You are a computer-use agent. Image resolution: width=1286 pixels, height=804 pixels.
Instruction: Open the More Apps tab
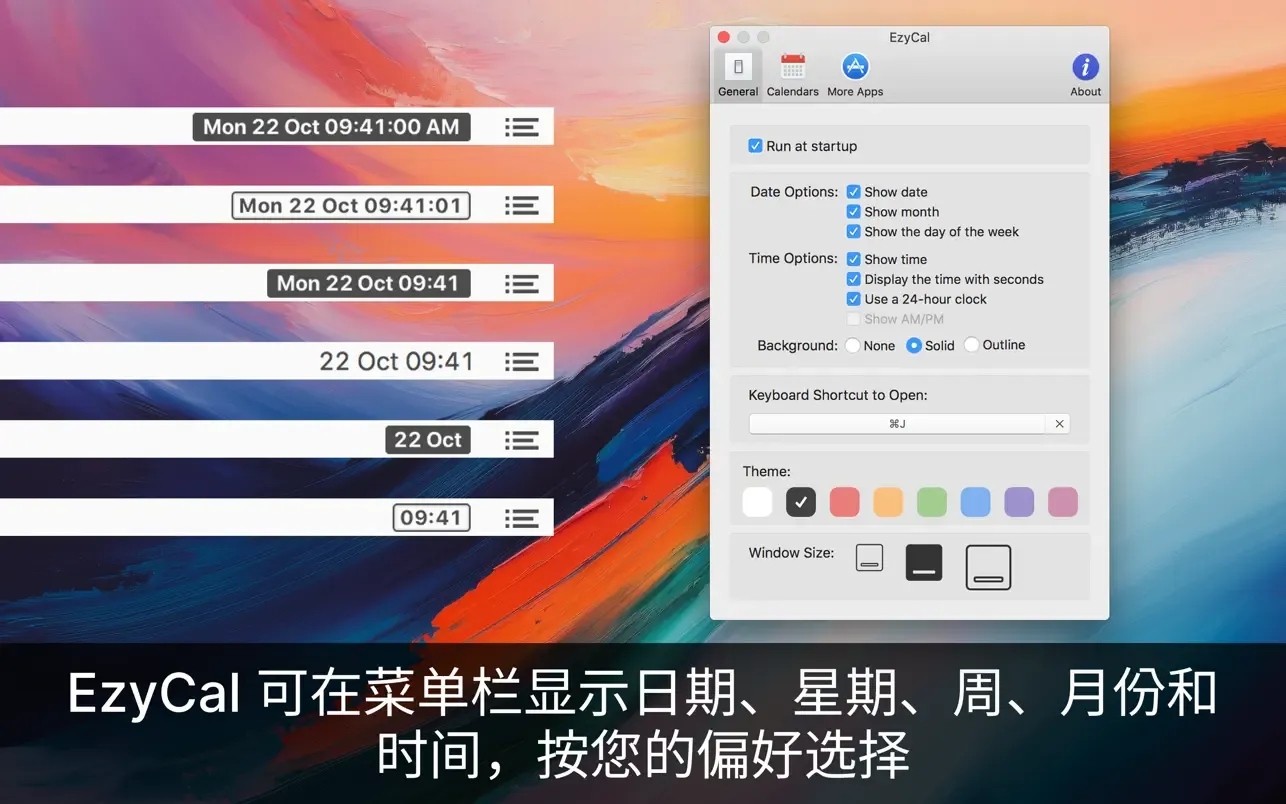pyautogui.click(x=855, y=75)
